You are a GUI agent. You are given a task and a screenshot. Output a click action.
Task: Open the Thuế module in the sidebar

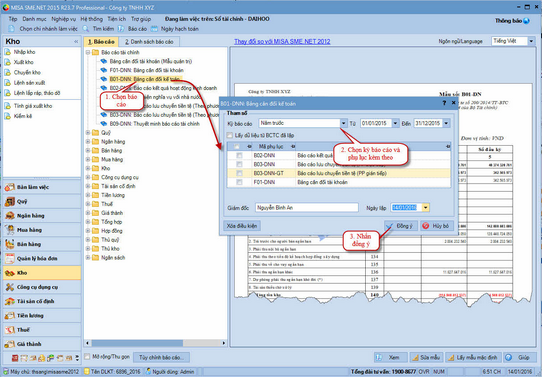coord(42,330)
